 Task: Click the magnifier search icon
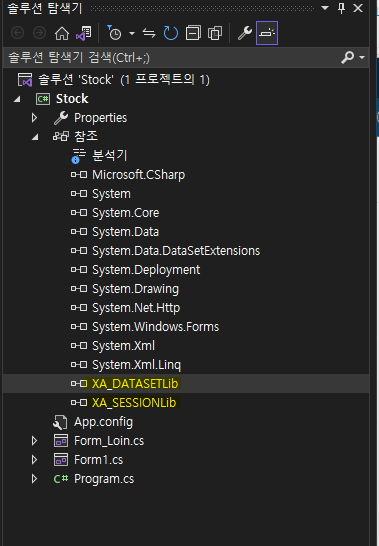click(x=348, y=57)
